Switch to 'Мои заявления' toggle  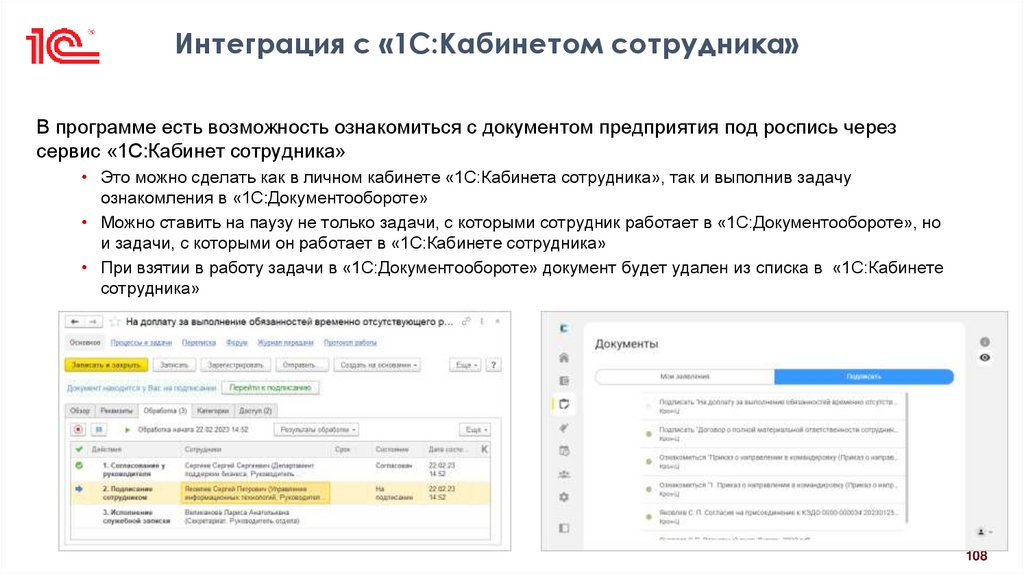point(684,377)
